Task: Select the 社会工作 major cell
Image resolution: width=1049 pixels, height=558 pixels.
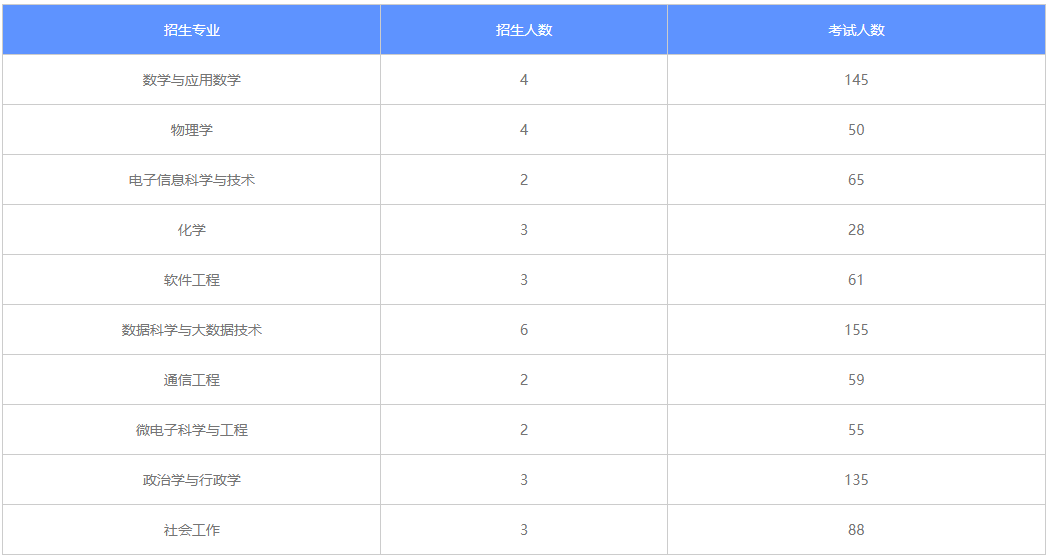Action: (191, 529)
